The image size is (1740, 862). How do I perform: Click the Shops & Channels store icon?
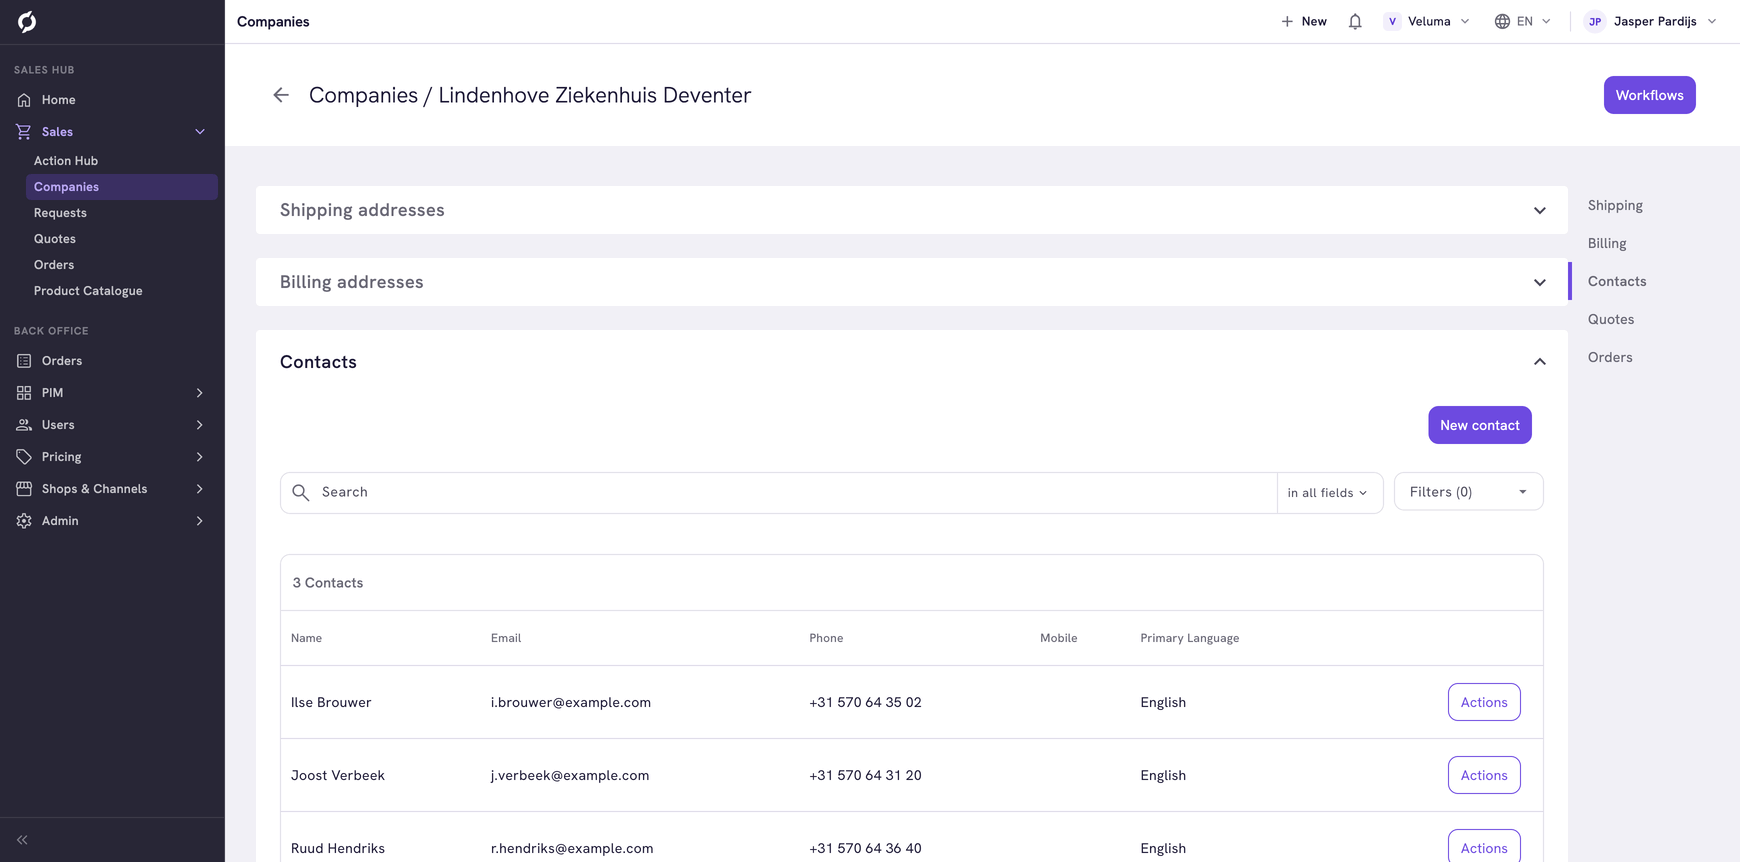pos(24,489)
